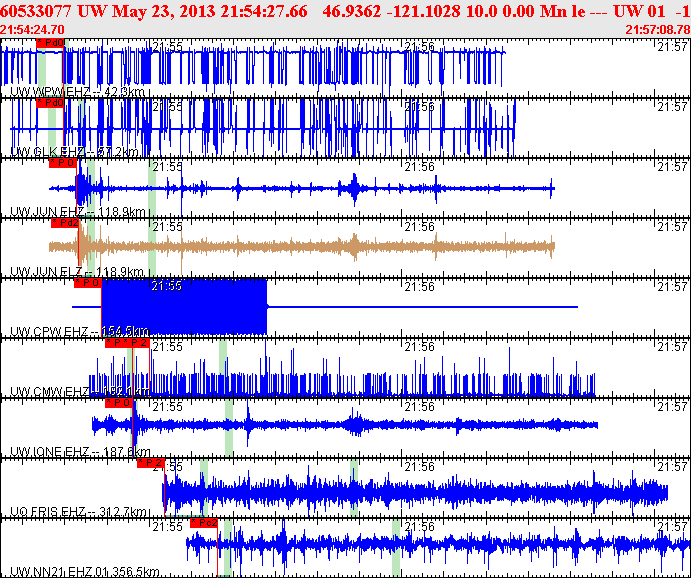Click the 21:57 time label in WPW row
691x578 pixels.
(x=672, y=47)
